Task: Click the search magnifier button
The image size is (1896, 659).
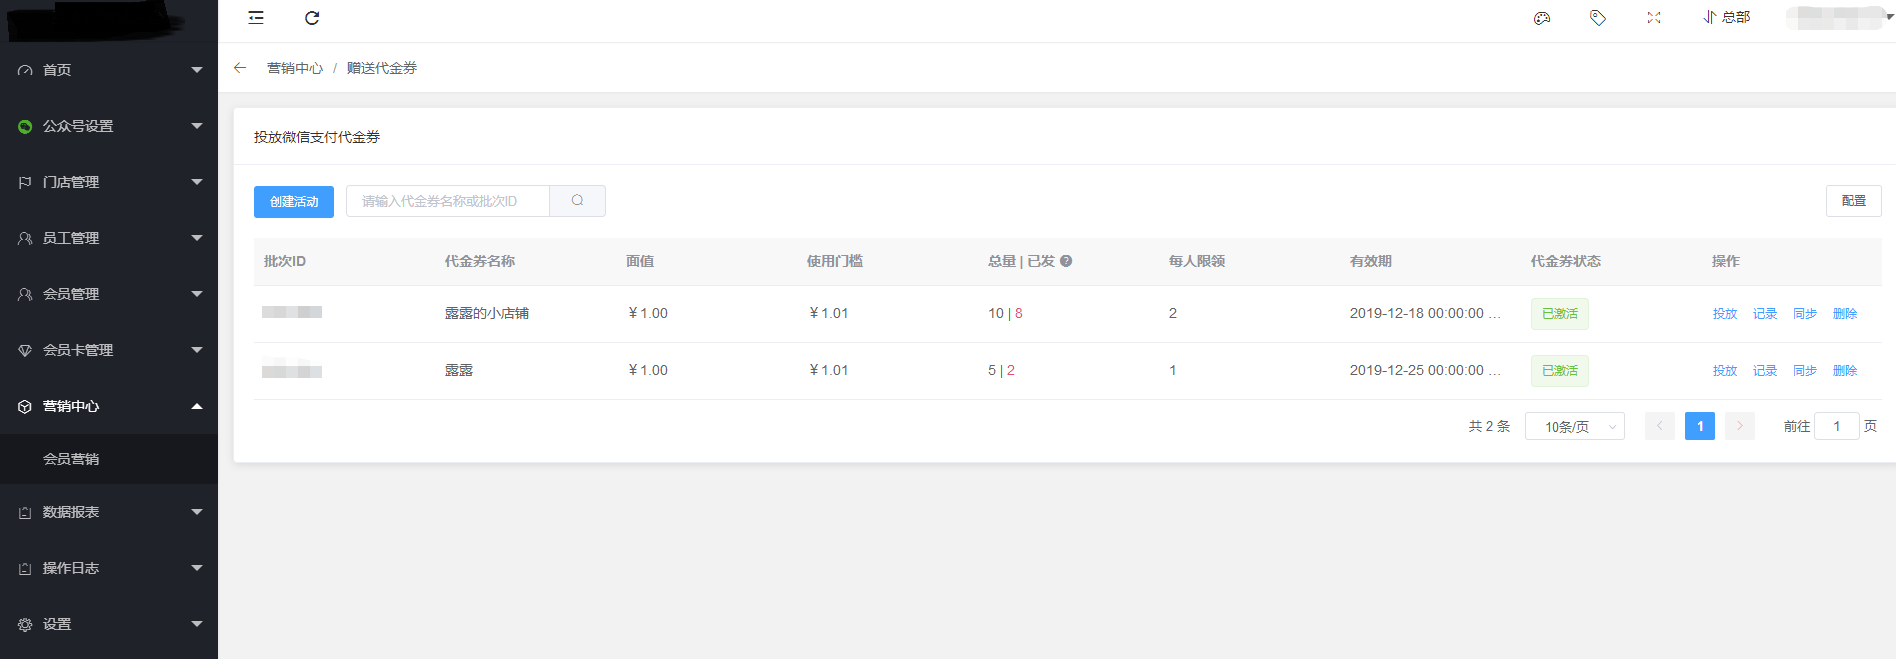Action: [x=577, y=201]
